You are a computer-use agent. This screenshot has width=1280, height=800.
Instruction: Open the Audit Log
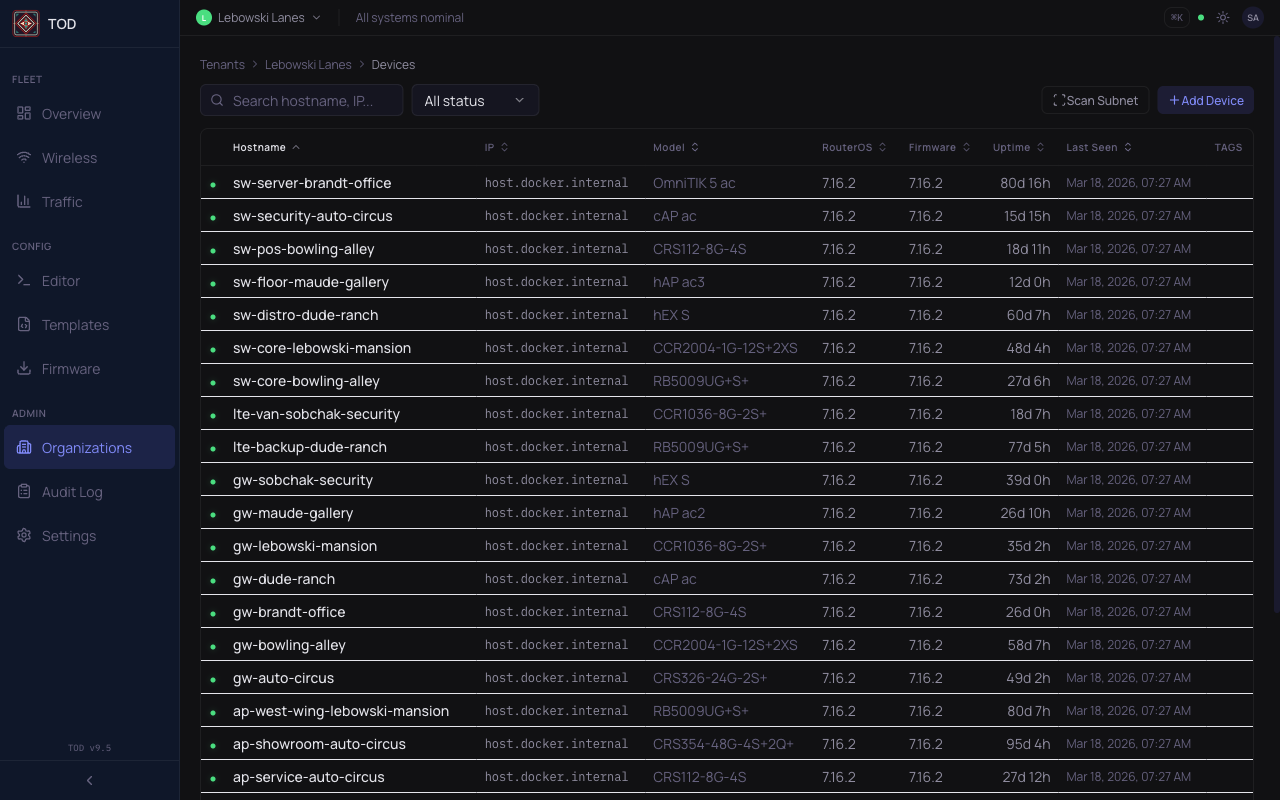click(x=74, y=491)
